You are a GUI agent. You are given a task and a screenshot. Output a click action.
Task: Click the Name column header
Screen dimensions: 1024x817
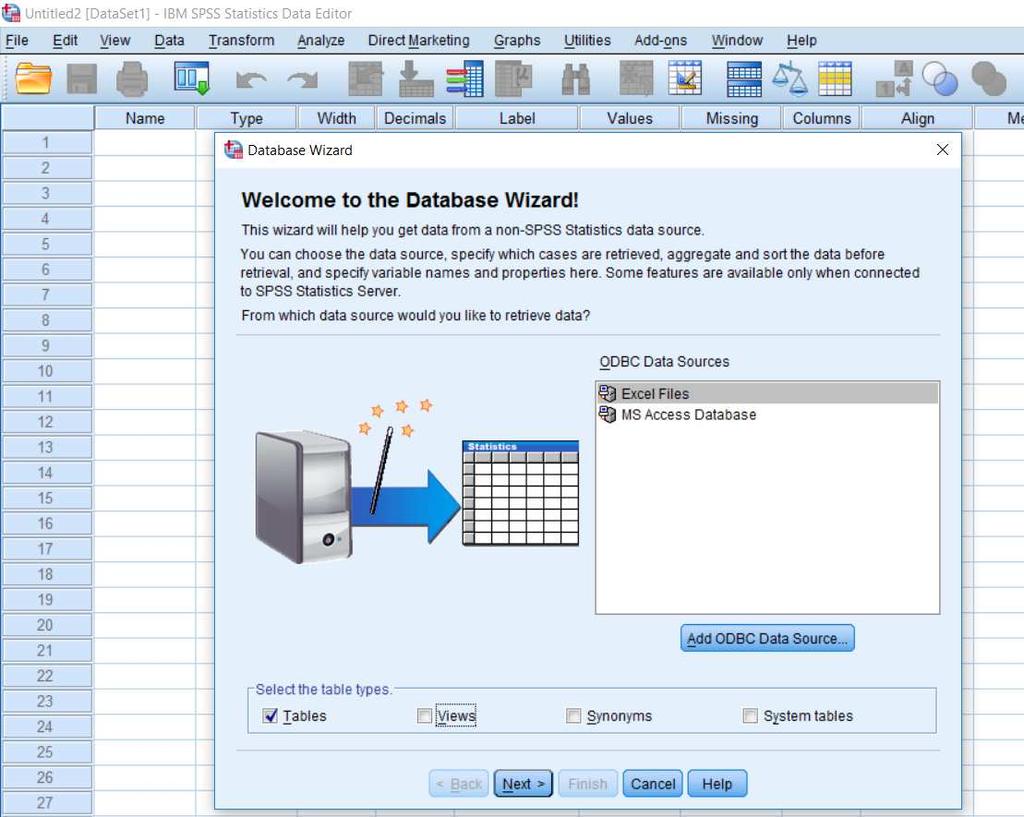coord(145,118)
